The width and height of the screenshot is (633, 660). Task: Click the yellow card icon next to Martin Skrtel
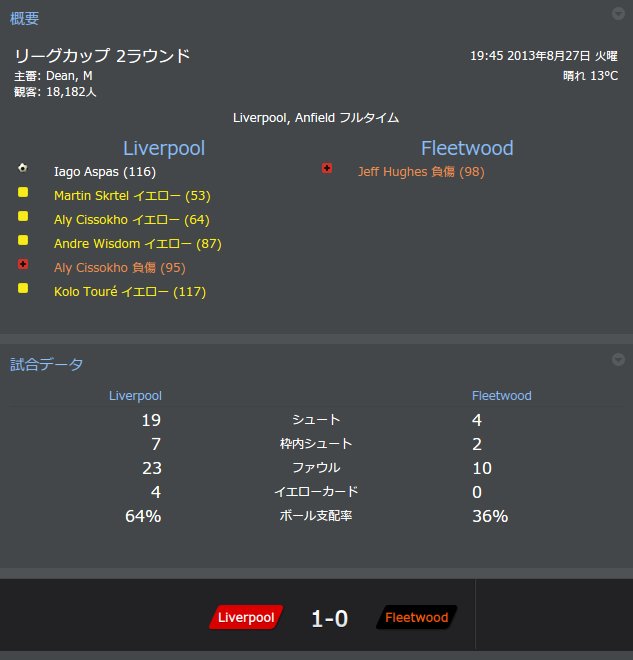[x=23, y=192]
